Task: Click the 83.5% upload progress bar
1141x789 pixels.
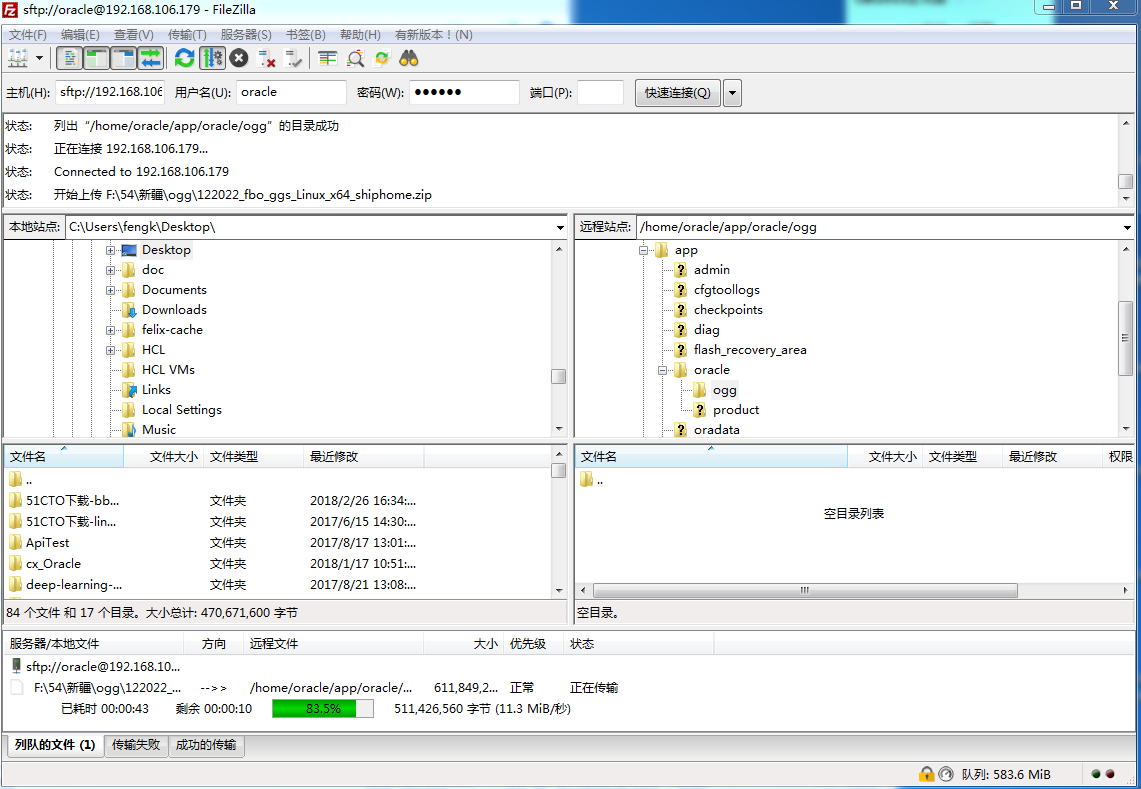Action: [x=323, y=709]
